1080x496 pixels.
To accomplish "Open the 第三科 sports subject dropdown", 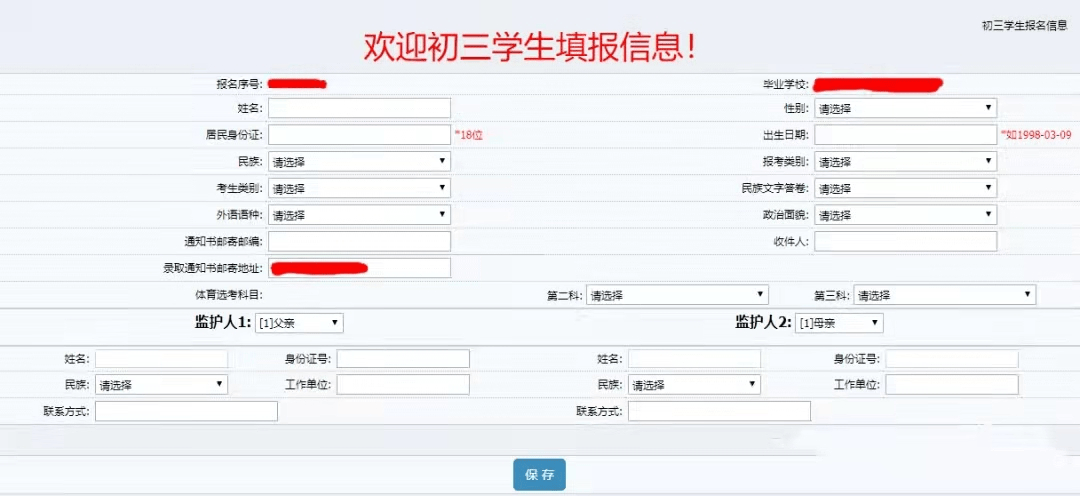I will [944, 295].
